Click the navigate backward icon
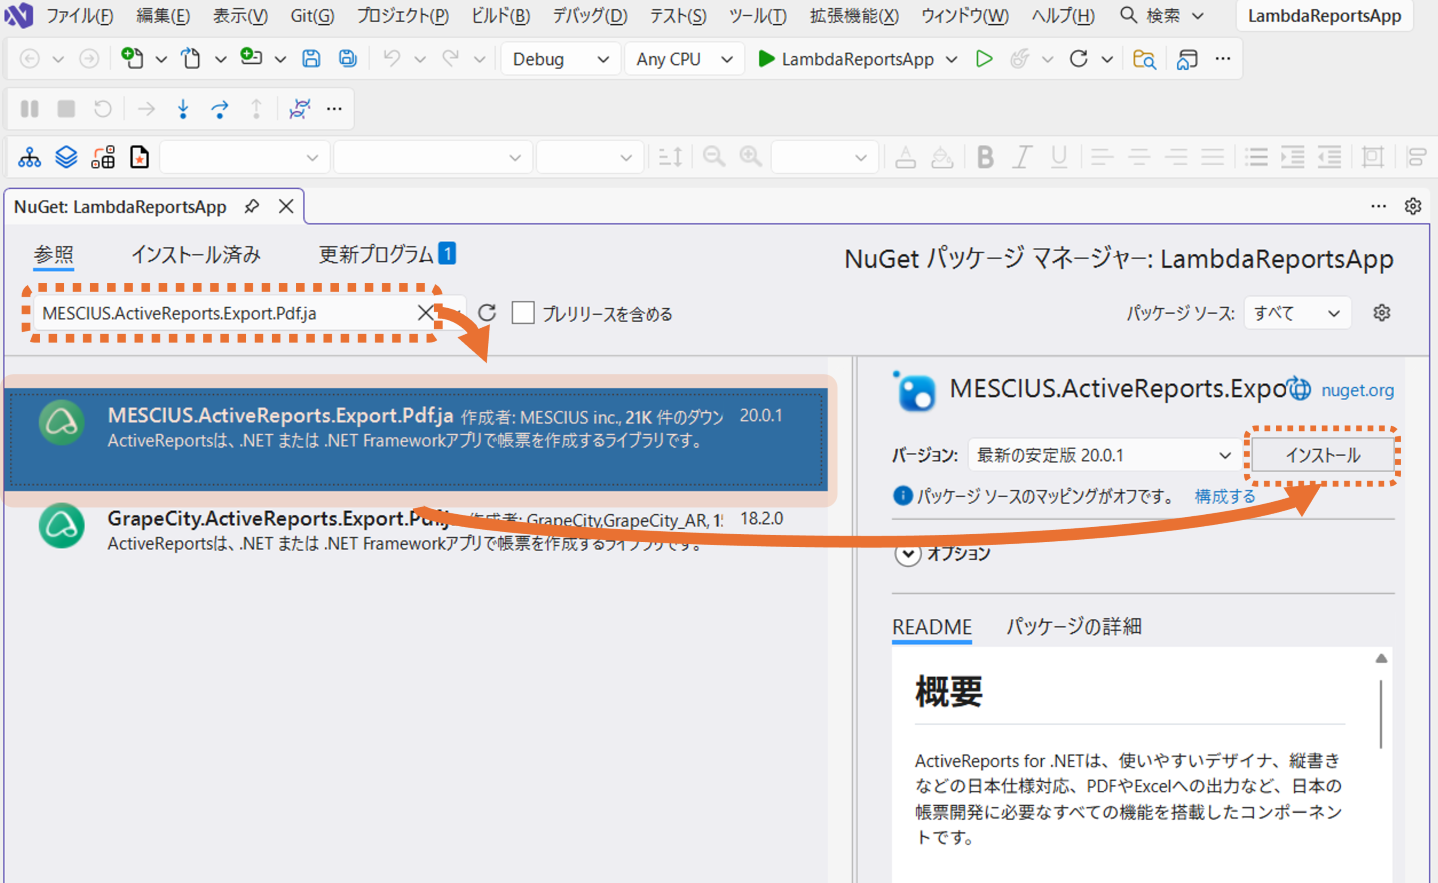The width and height of the screenshot is (1438, 883). click(30, 59)
